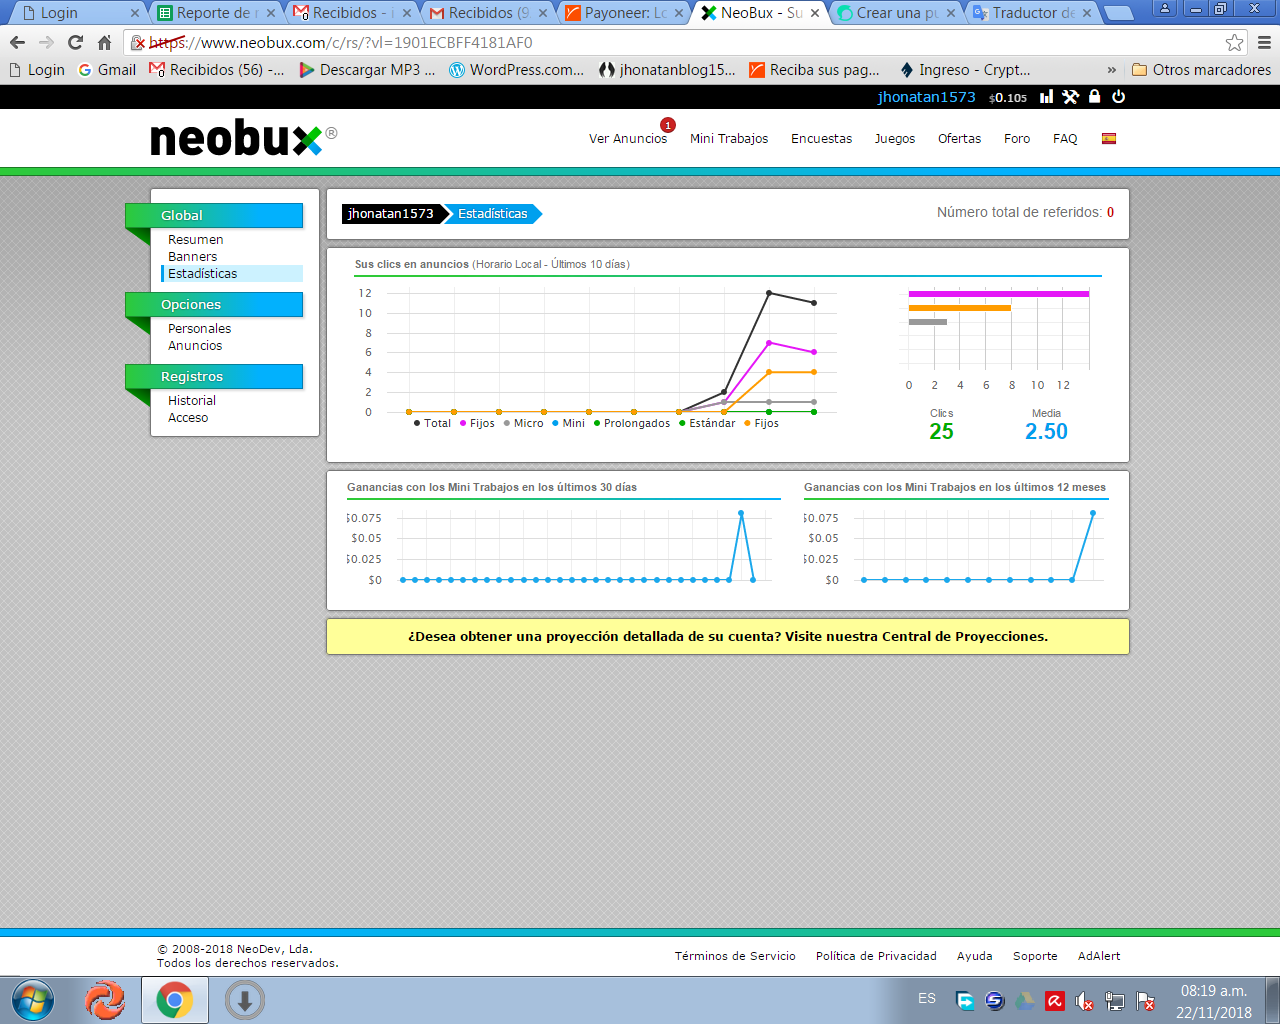Open the Otros marcadores folder
The image size is (1280, 1024).
coord(1201,70)
